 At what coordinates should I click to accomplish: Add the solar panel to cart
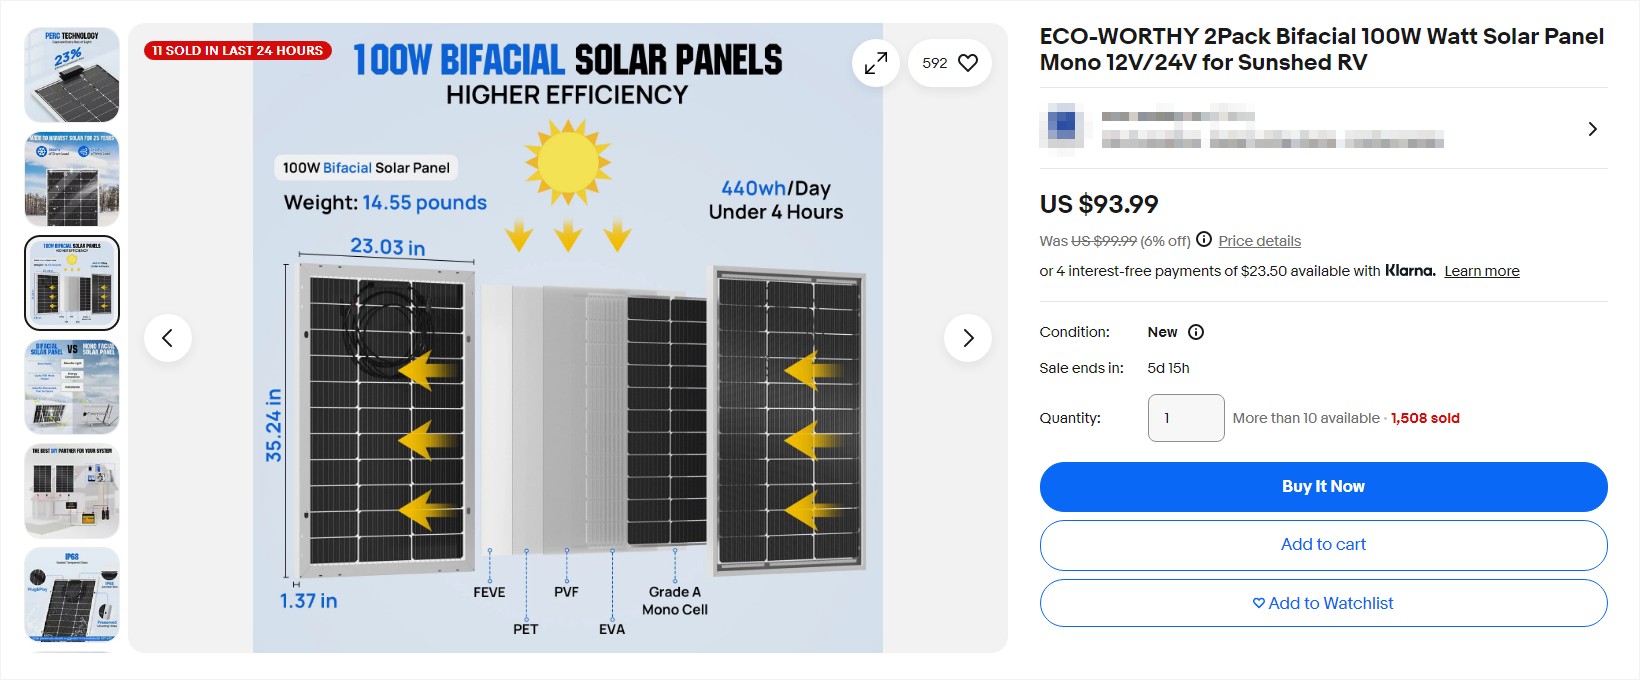point(1323,545)
